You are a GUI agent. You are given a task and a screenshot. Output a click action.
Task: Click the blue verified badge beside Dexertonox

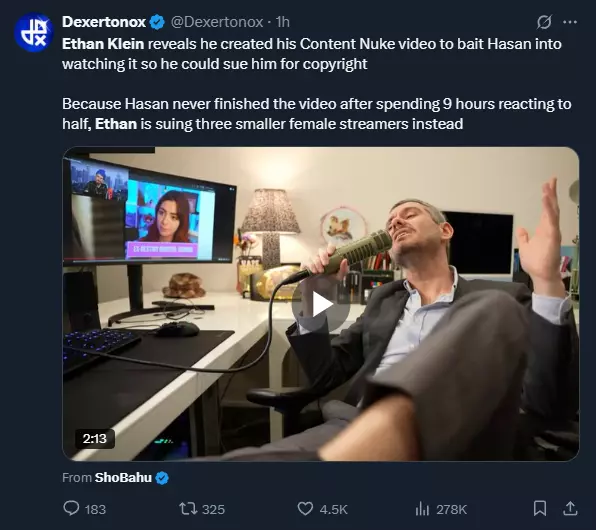click(x=157, y=22)
